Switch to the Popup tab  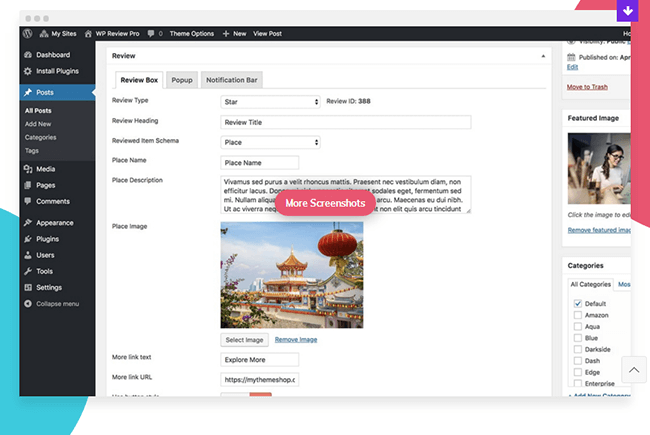click(182, 80)
